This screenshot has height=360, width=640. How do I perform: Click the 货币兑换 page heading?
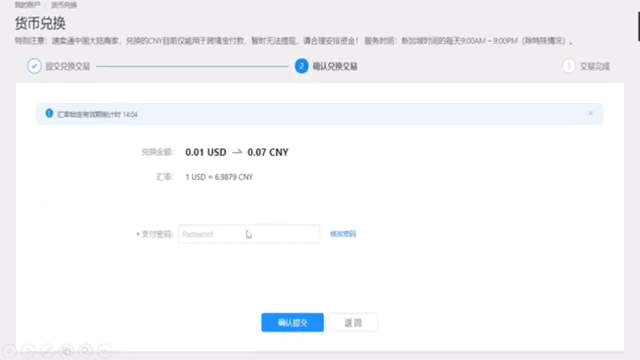40,23
